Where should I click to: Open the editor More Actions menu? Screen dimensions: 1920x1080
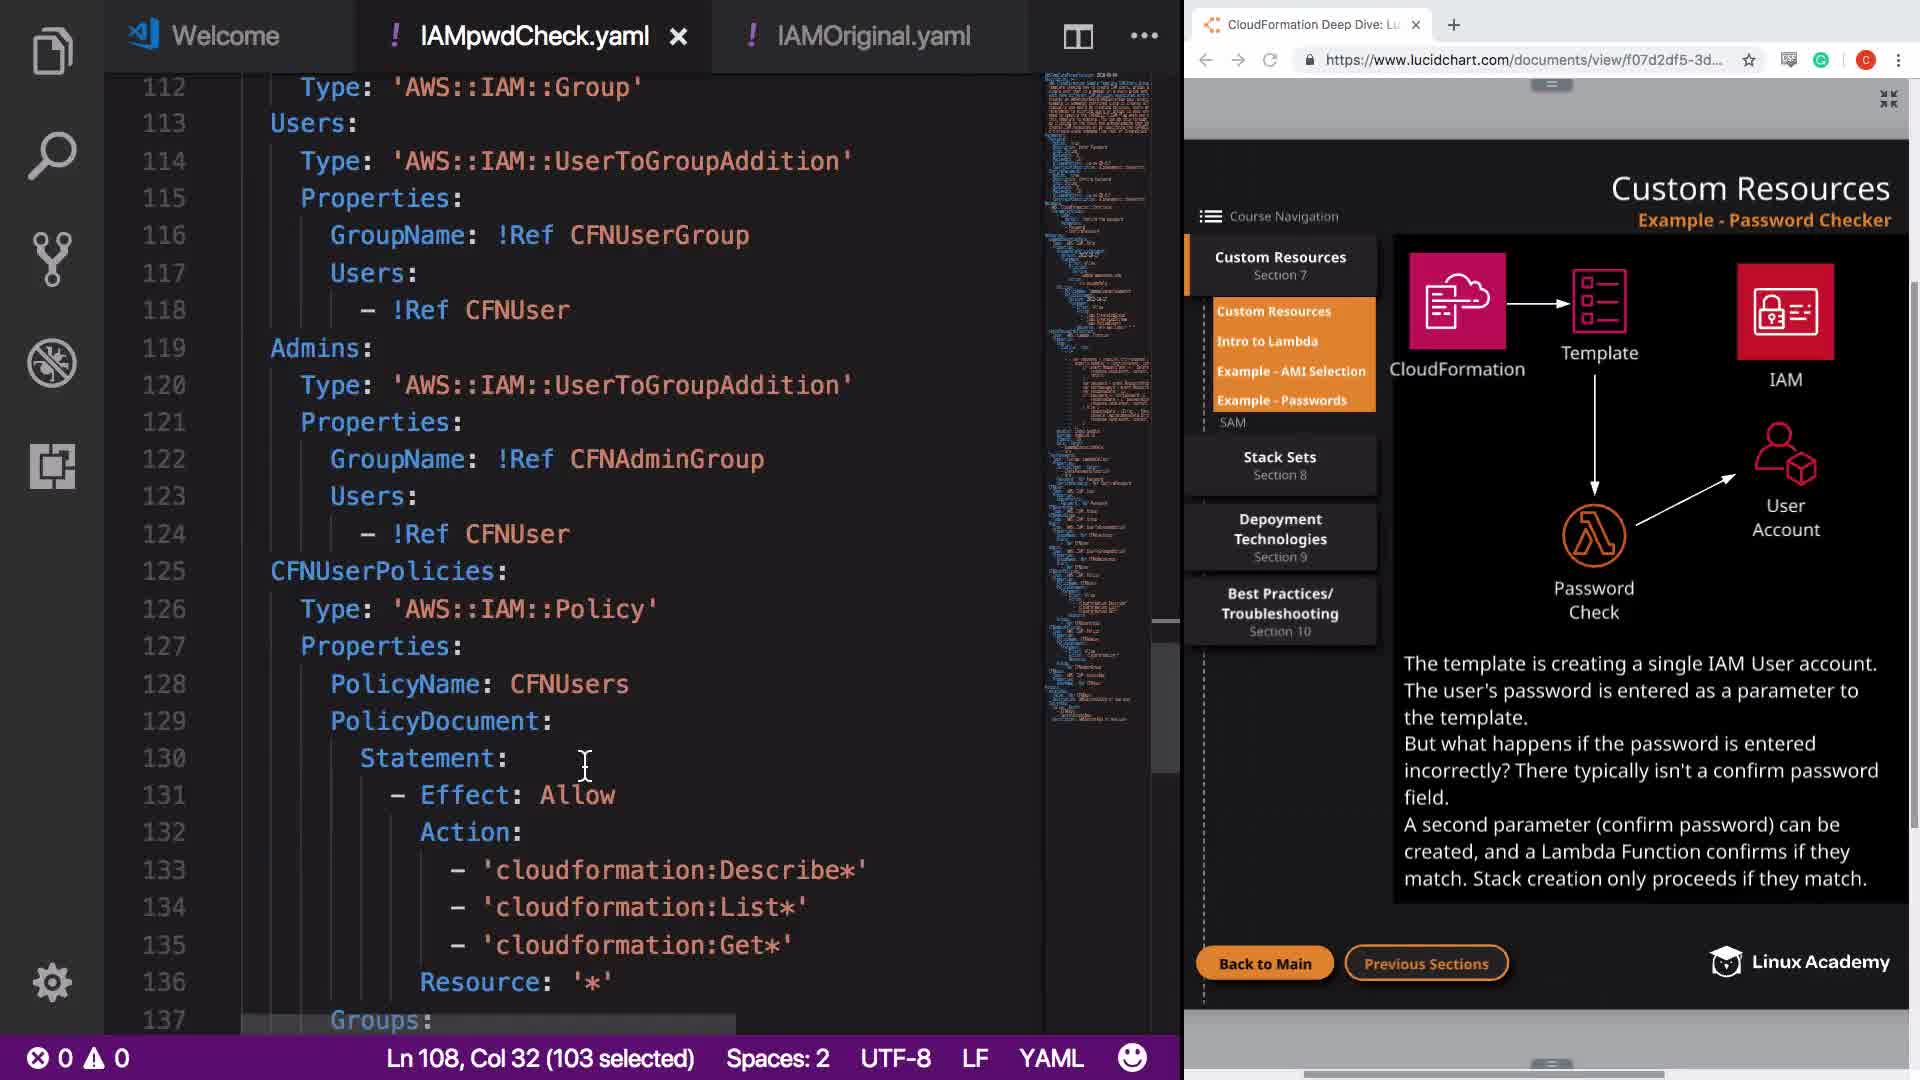(x=1143, y=36)
